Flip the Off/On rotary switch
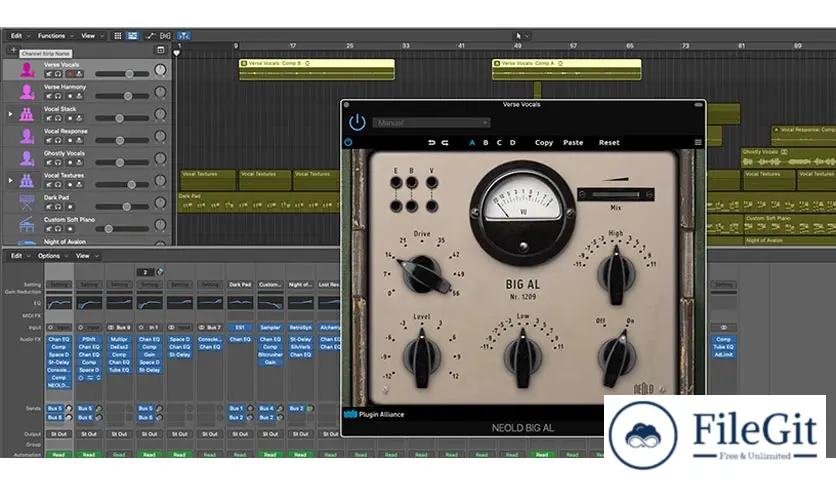The height and width of the screenshot is (484, 836). tap(616, 357)
